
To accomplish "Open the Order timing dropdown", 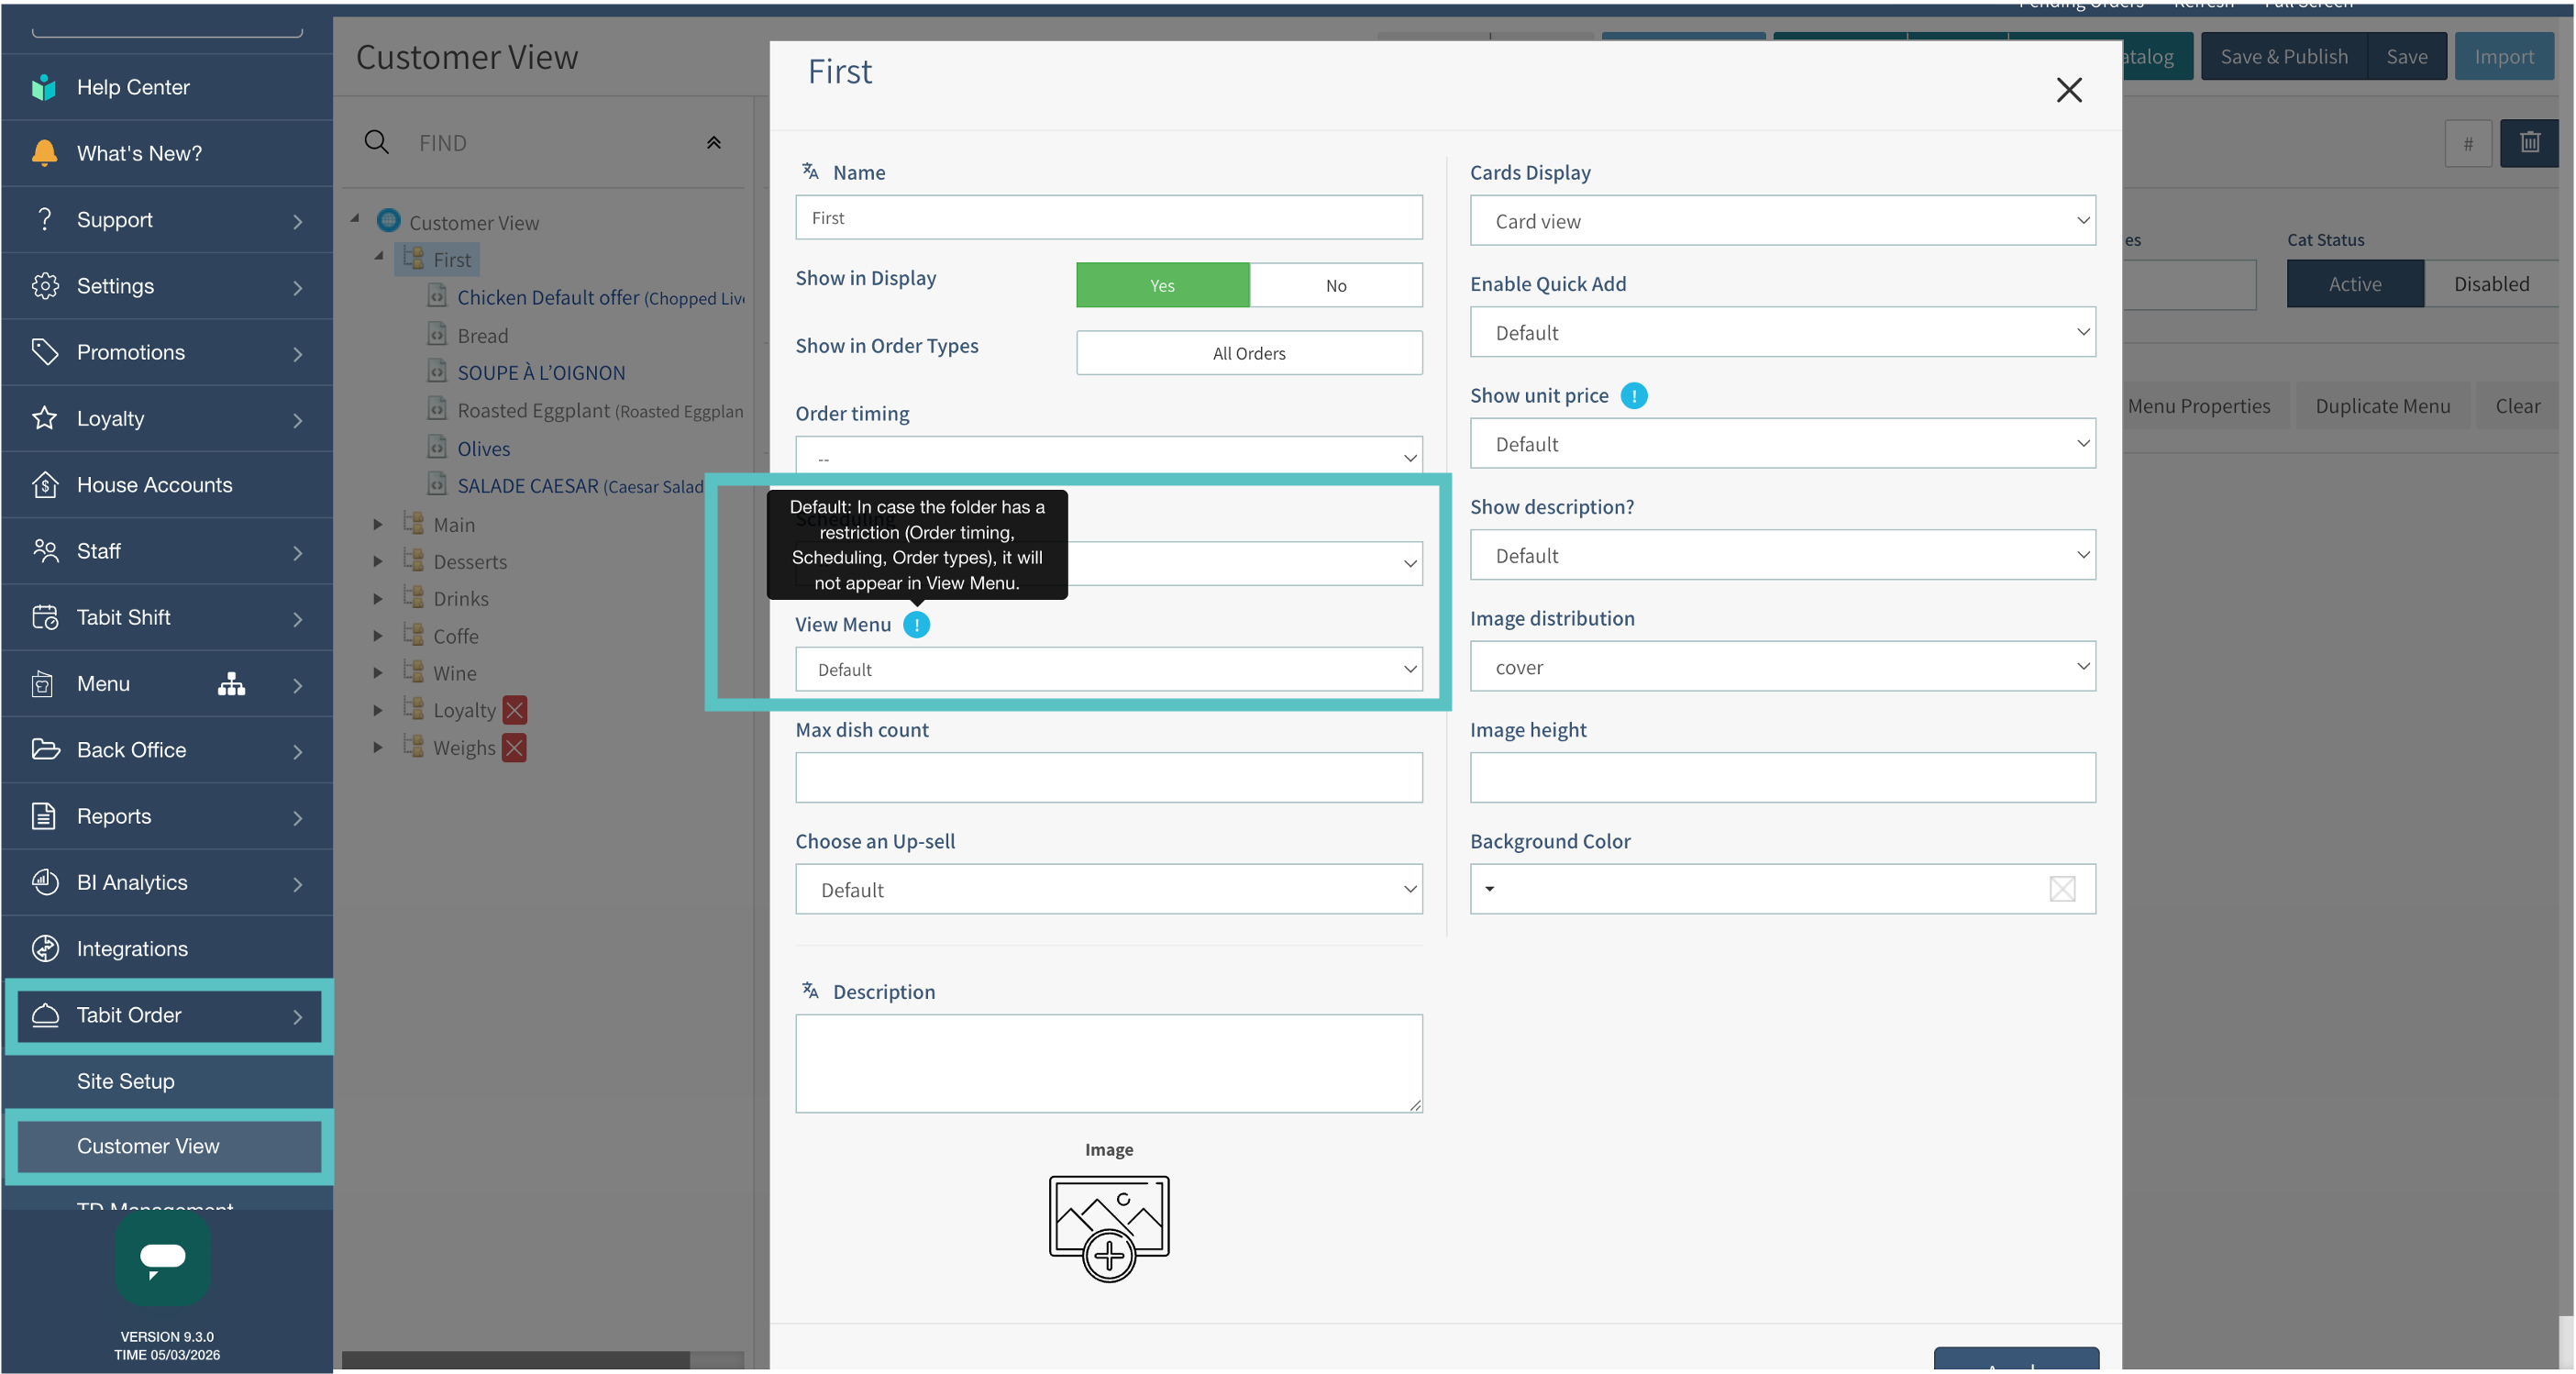I will [1109, 456].
